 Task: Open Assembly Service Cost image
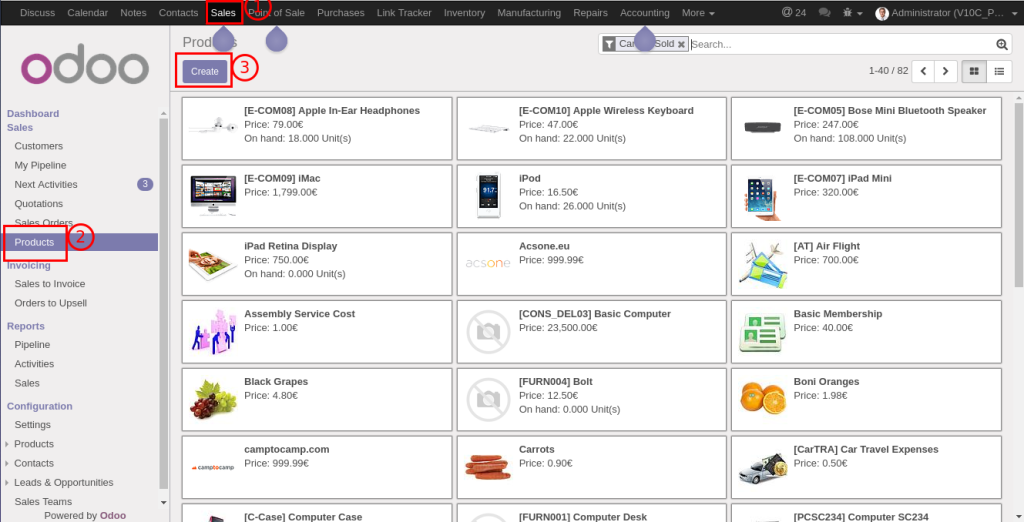213,331
